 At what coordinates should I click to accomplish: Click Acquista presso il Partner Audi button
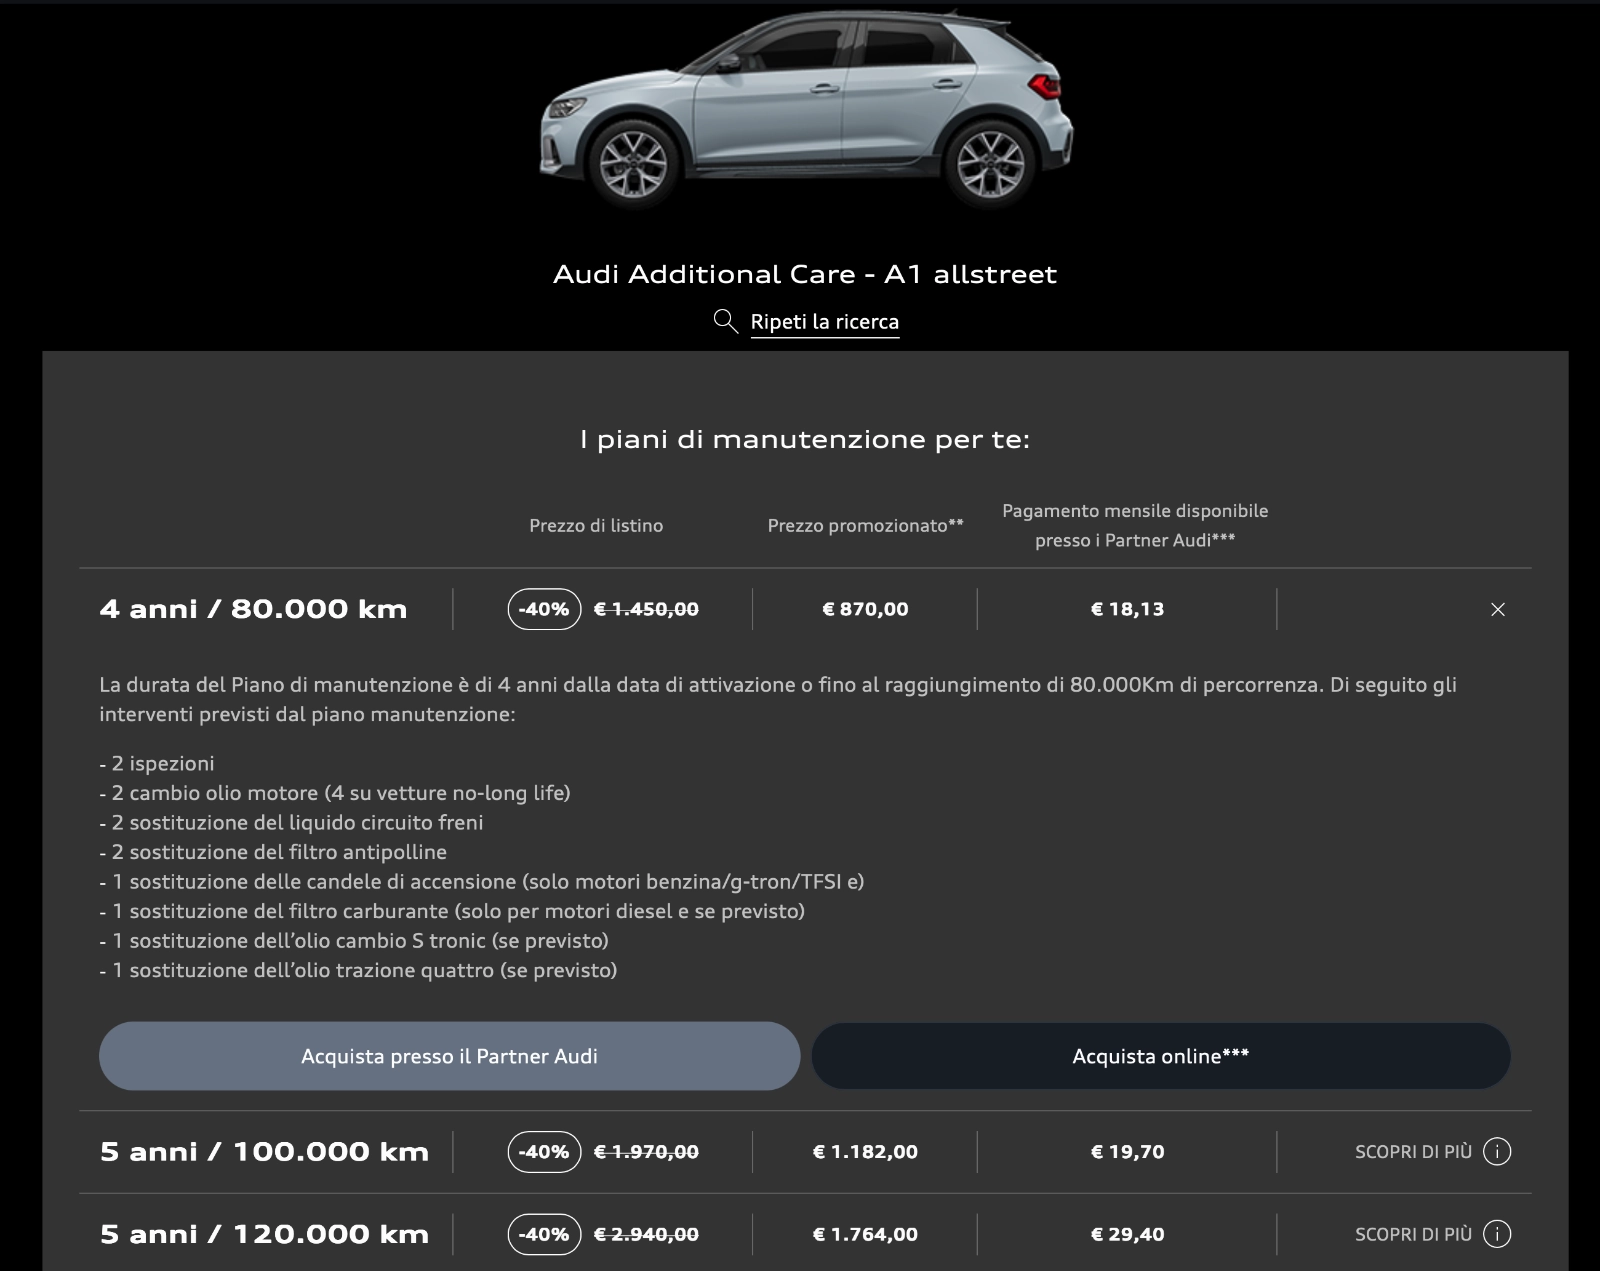pos(449,1056)
